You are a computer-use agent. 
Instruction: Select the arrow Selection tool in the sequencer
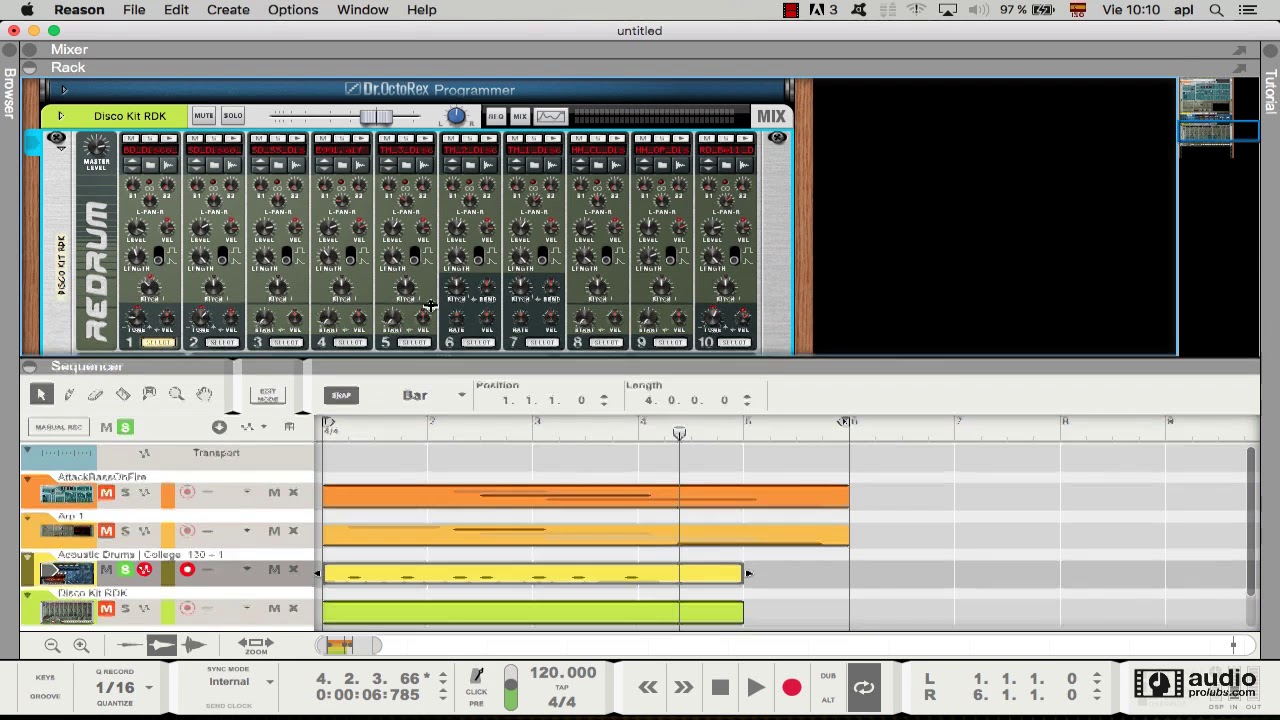41,395
